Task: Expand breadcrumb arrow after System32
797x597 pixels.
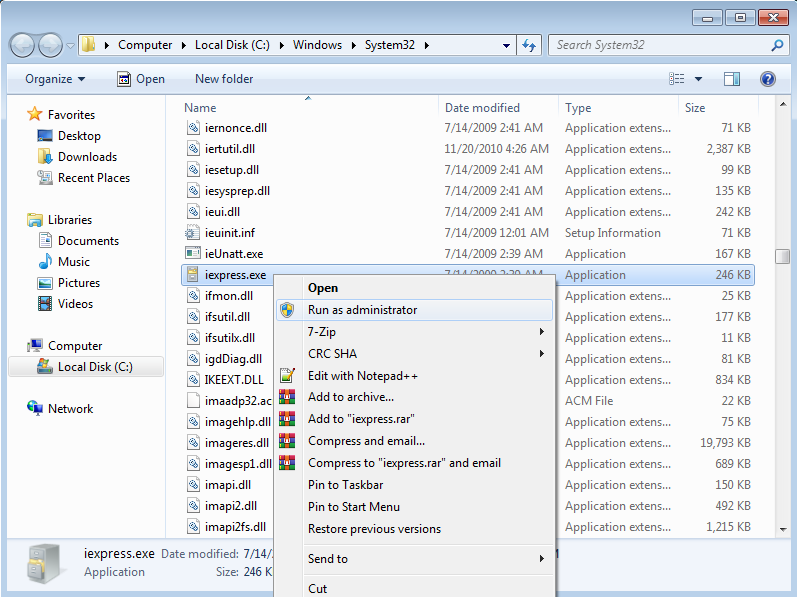Action: [426, 45]
